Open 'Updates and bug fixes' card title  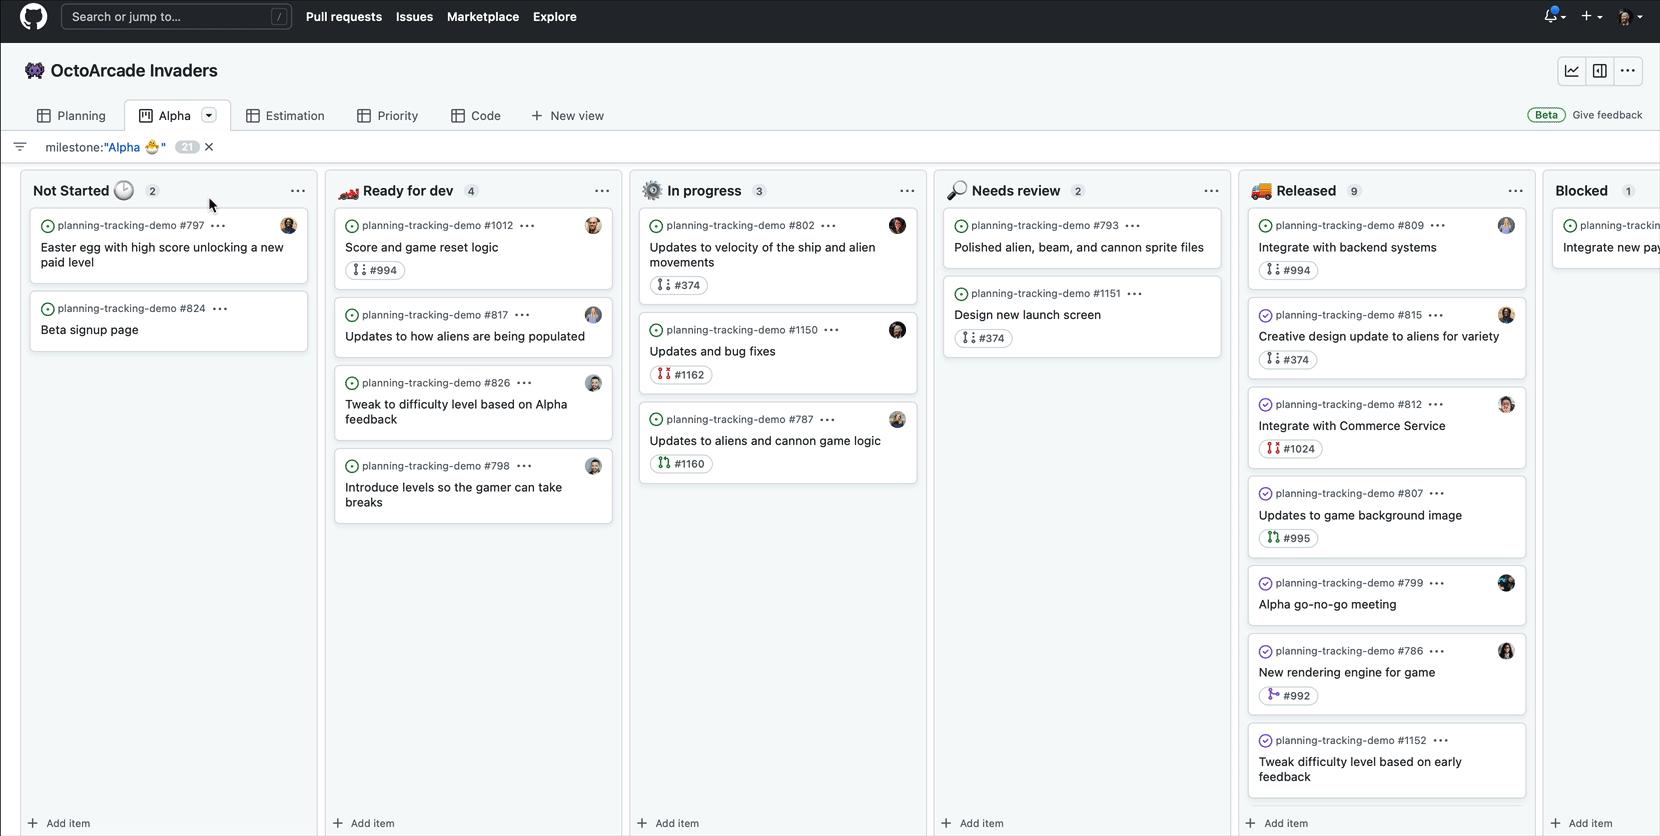tap(713, 352)
